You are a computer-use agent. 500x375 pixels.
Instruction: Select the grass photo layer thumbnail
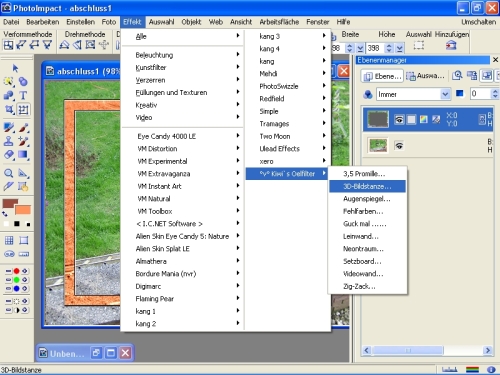378,146
